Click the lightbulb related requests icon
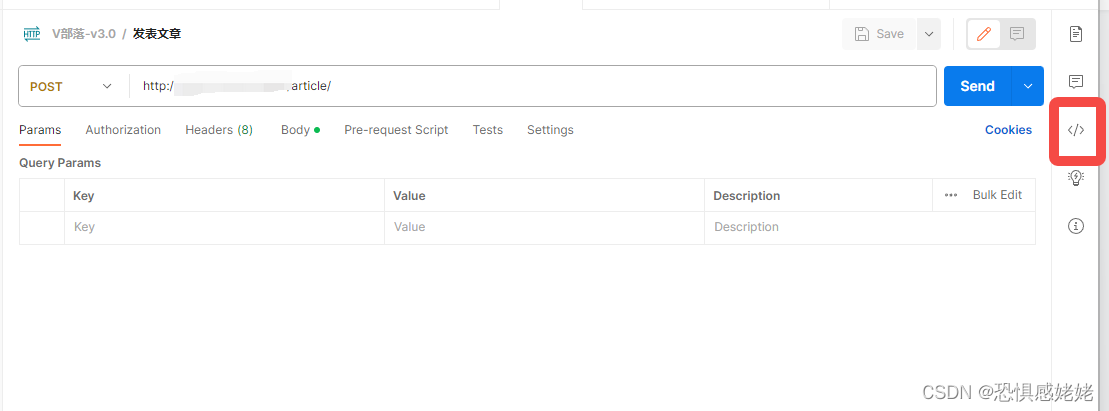The image size is (1109, 411). (x=1076, y=178)
